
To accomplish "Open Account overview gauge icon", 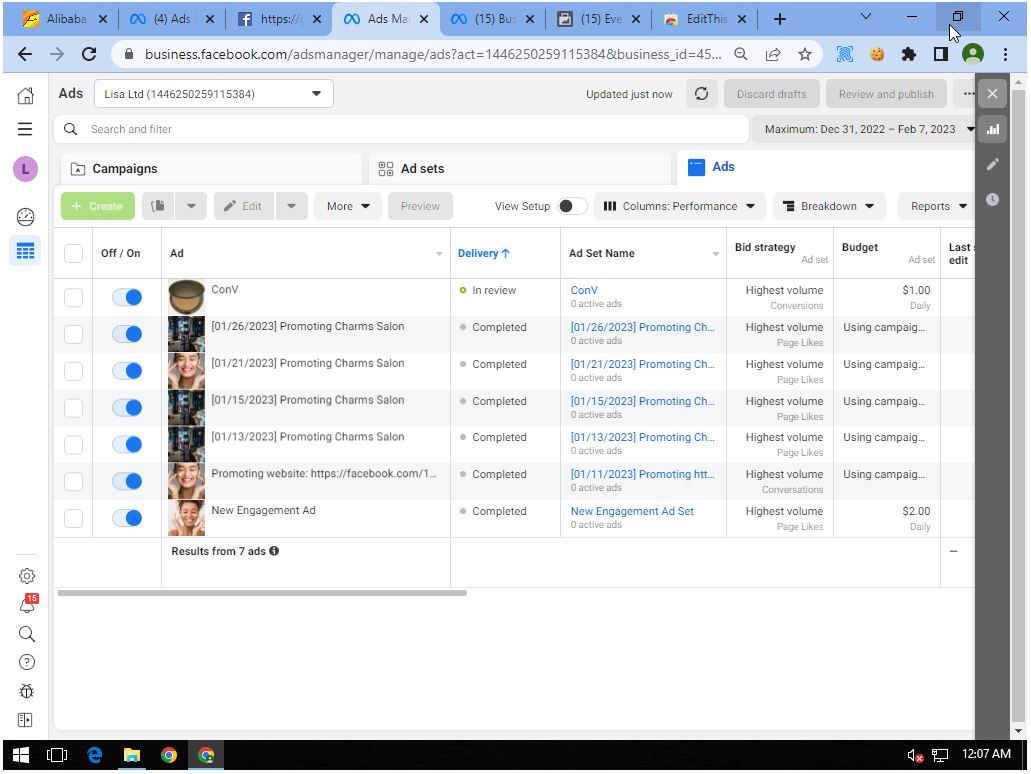I will coord(25,216).
